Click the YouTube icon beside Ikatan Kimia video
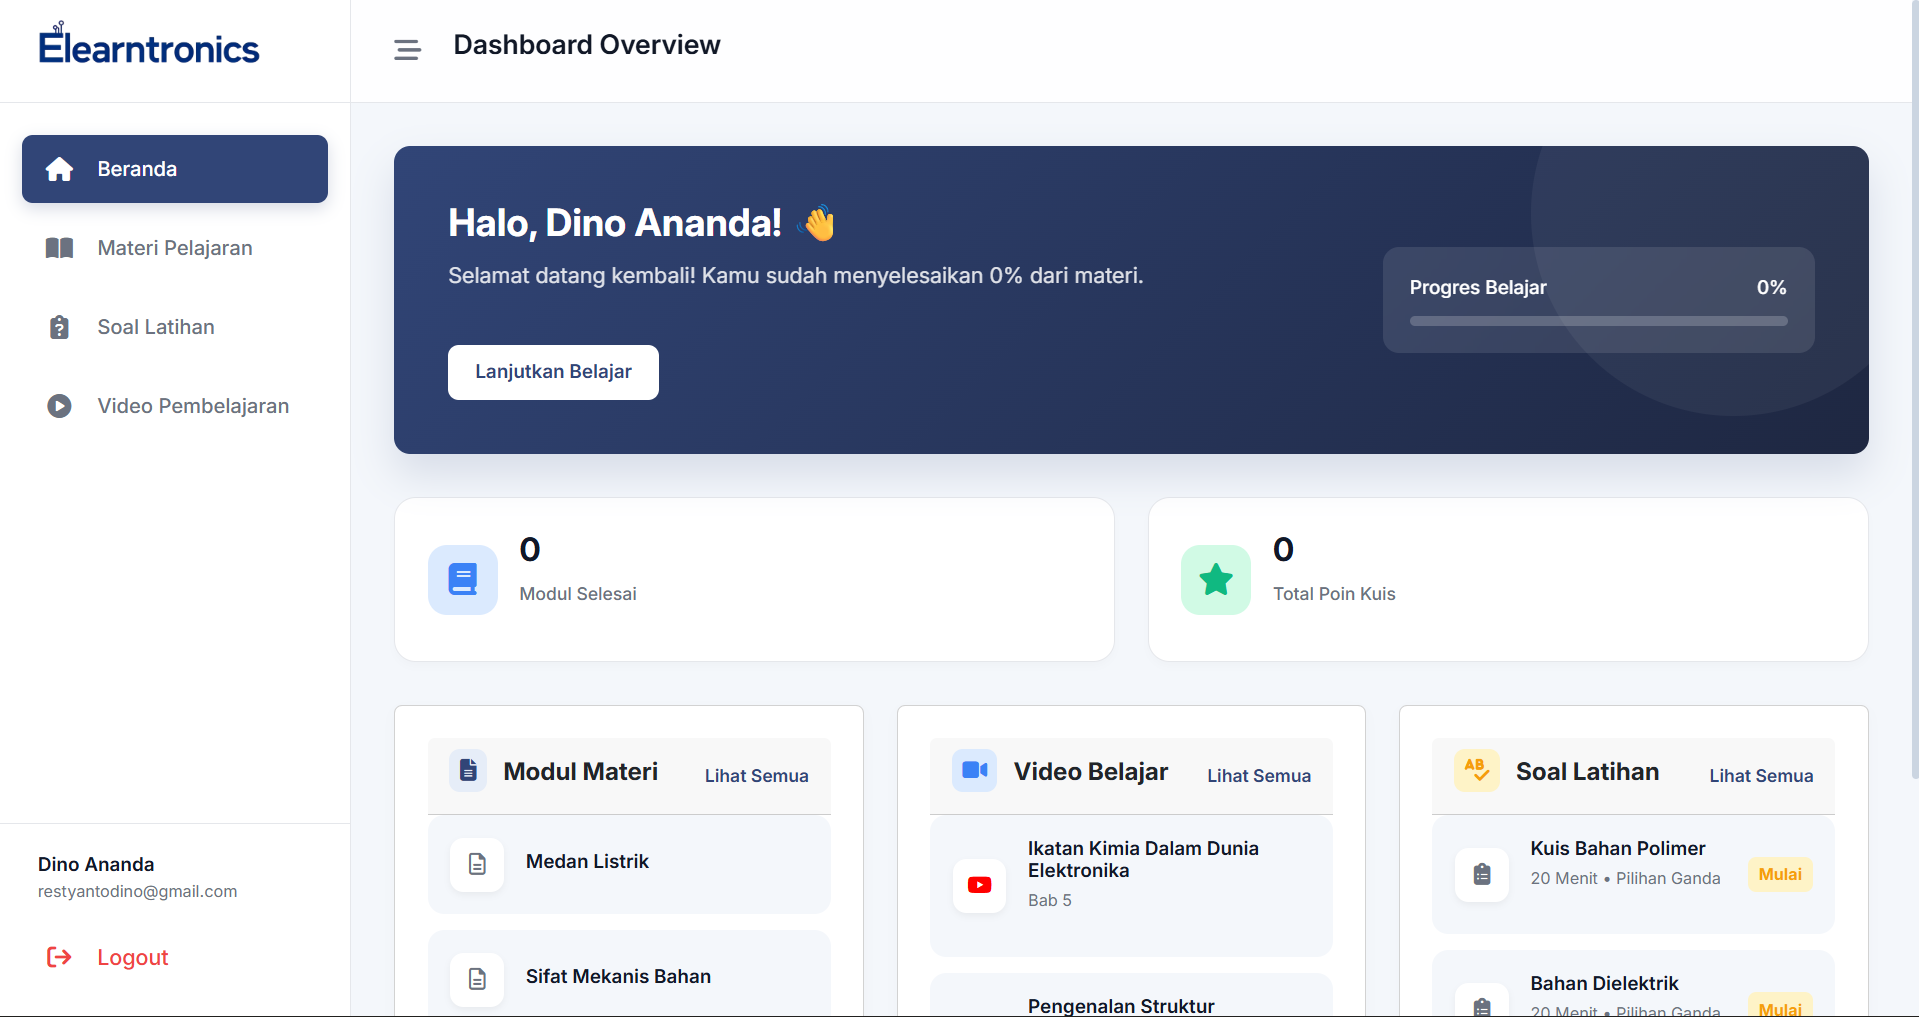The width and height of the screenshot is (1919, 1017). coord(980,885)
